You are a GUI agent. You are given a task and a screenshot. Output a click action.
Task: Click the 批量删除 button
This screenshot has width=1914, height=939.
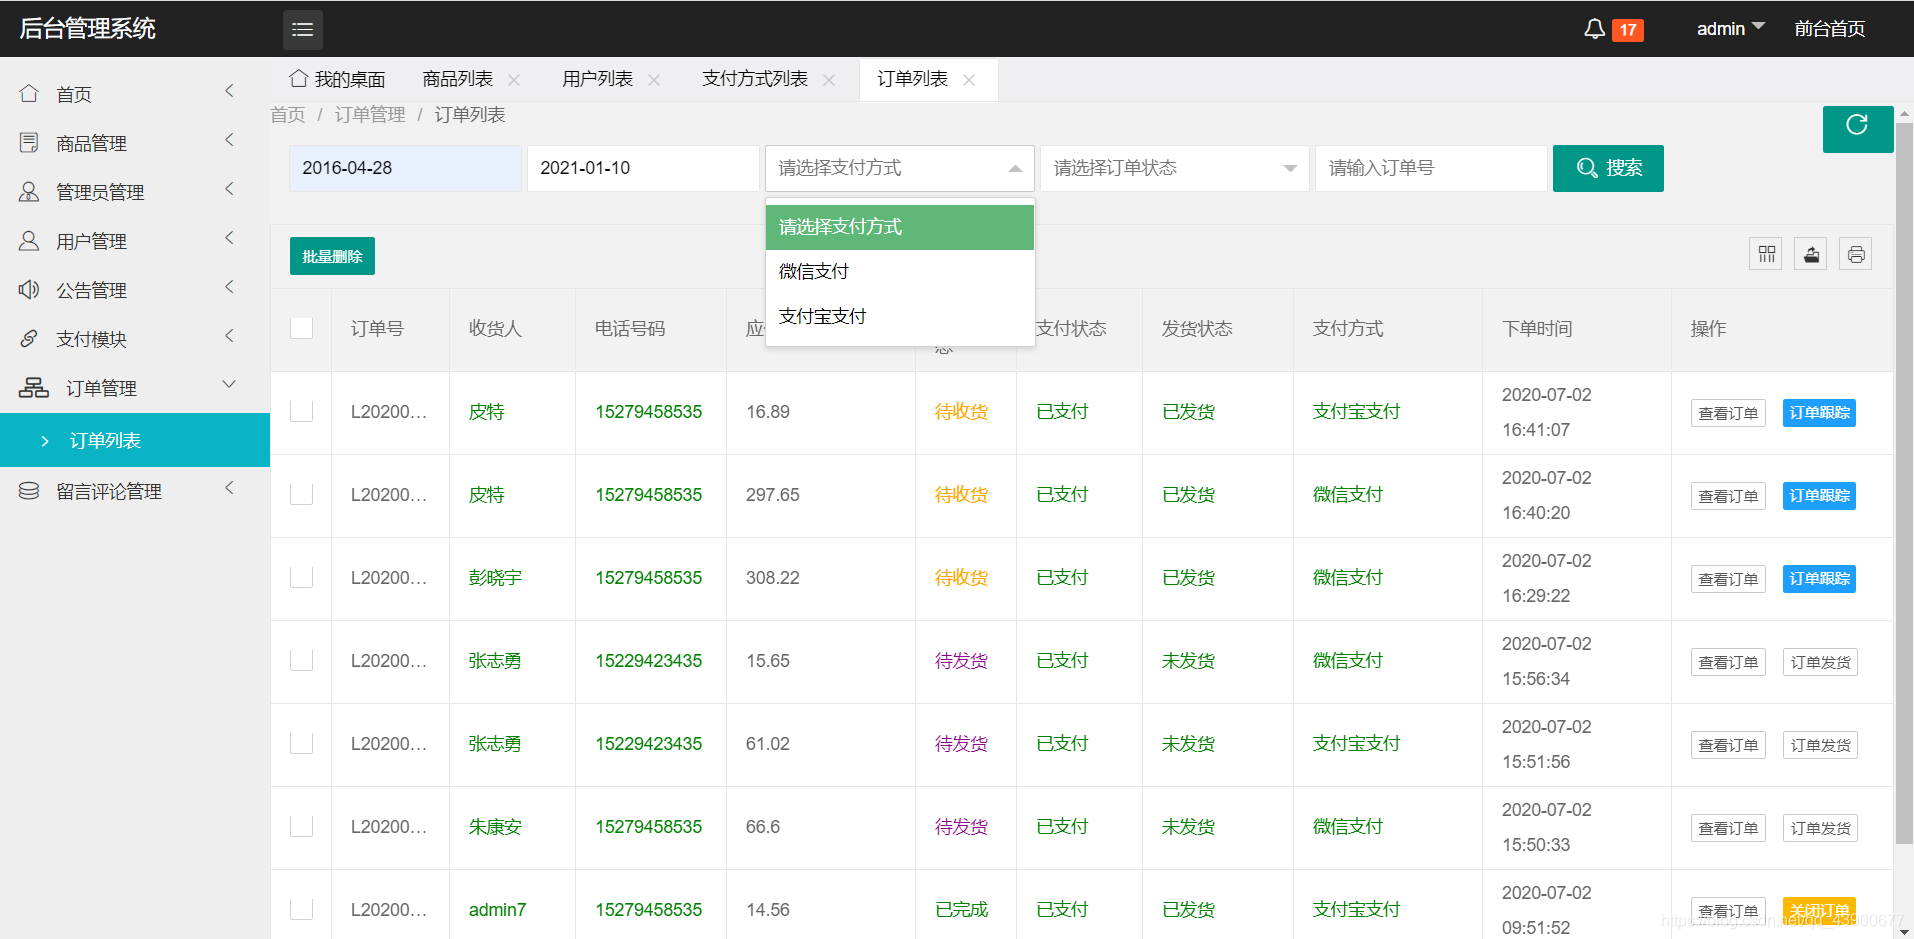pyautogui.click(x=332, y=256)
